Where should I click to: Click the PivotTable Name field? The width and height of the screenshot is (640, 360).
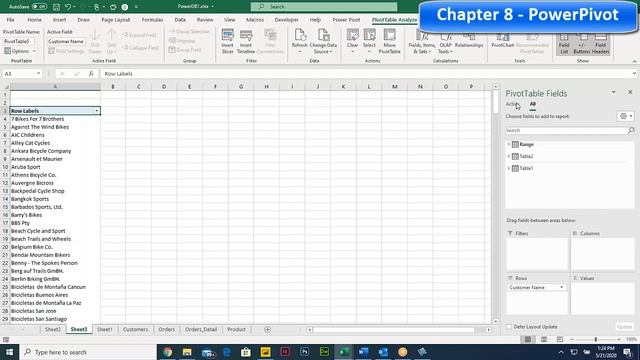coord(18,41)
